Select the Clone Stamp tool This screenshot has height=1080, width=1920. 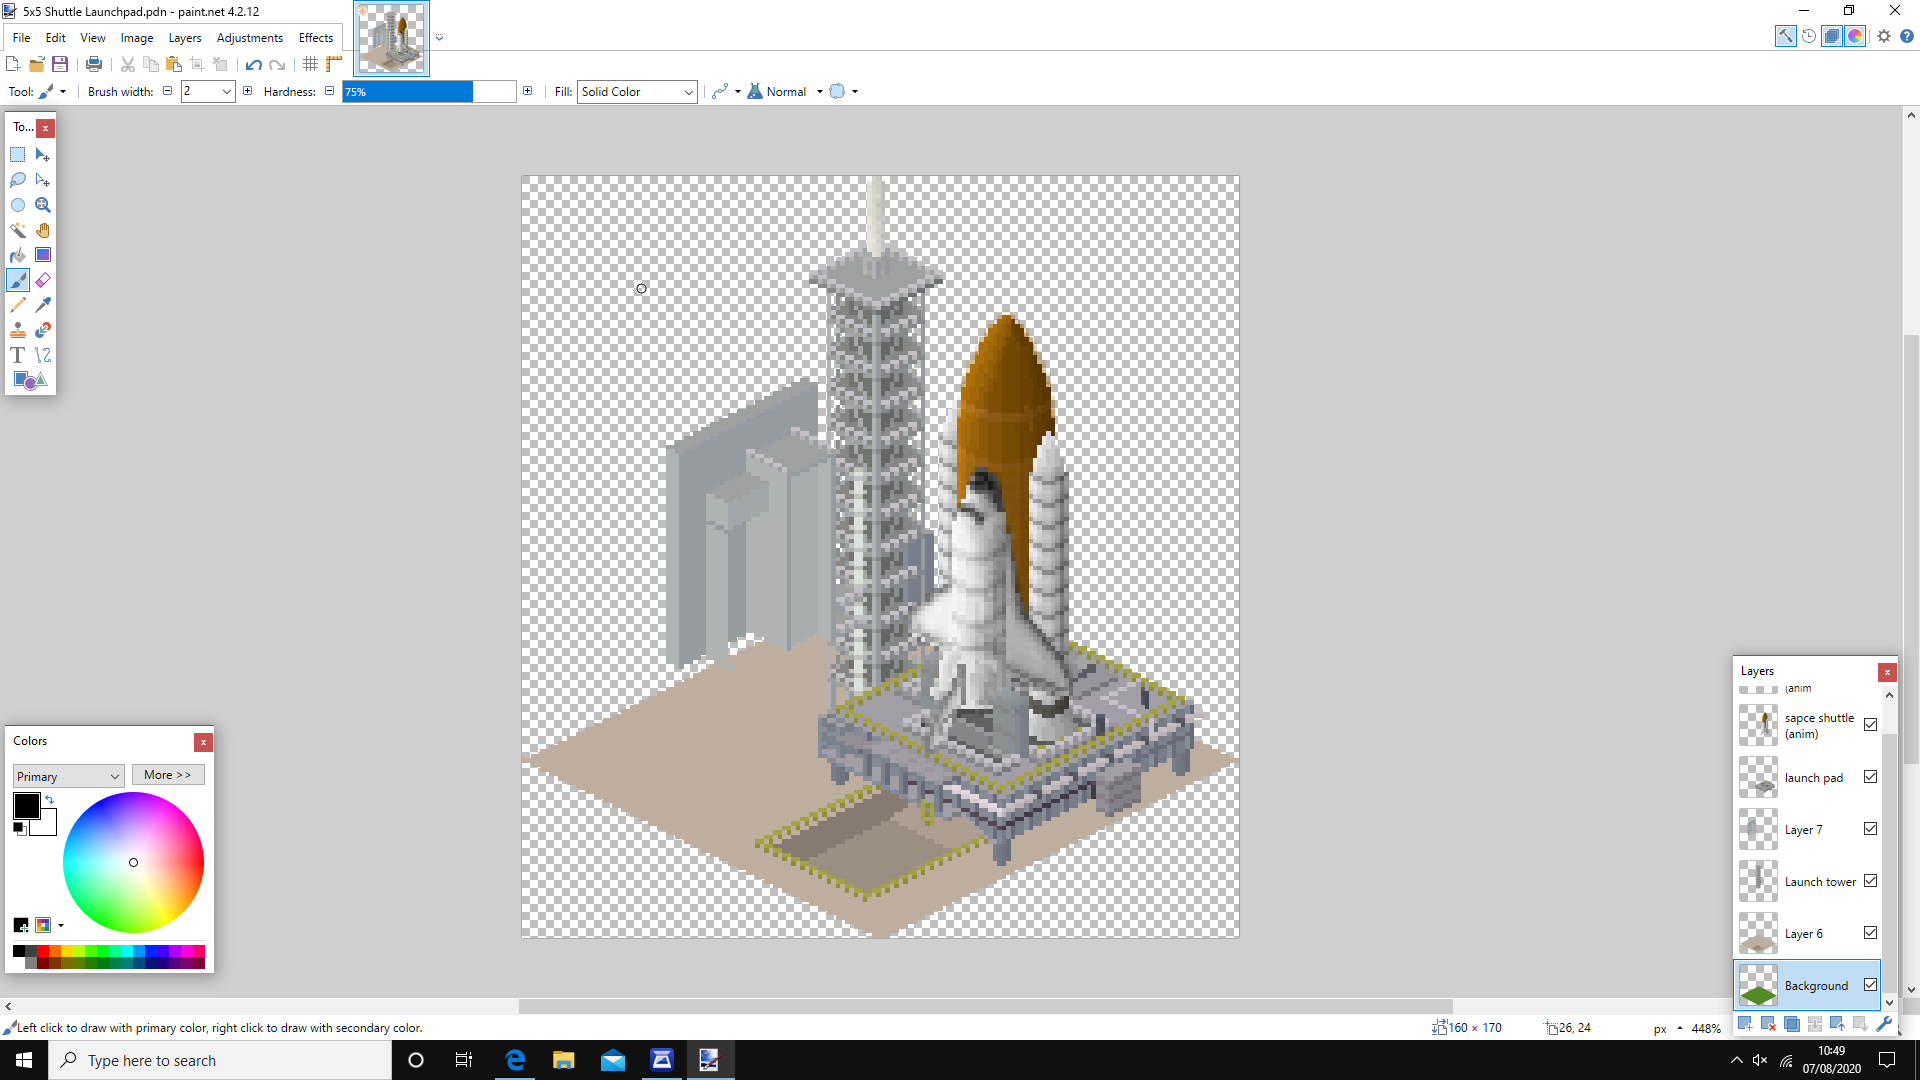coord(18,330)
